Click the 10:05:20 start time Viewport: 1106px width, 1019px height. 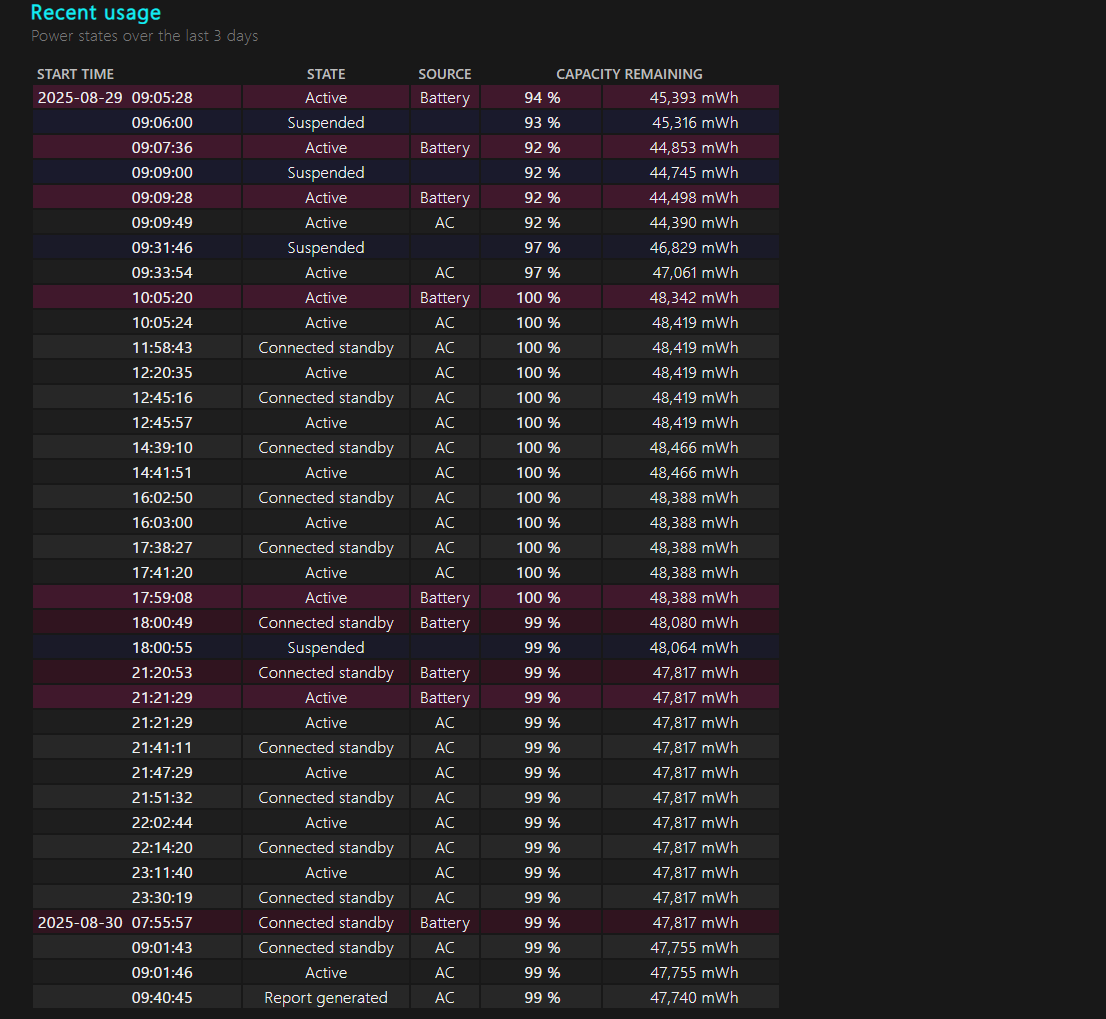coord(162,298)
